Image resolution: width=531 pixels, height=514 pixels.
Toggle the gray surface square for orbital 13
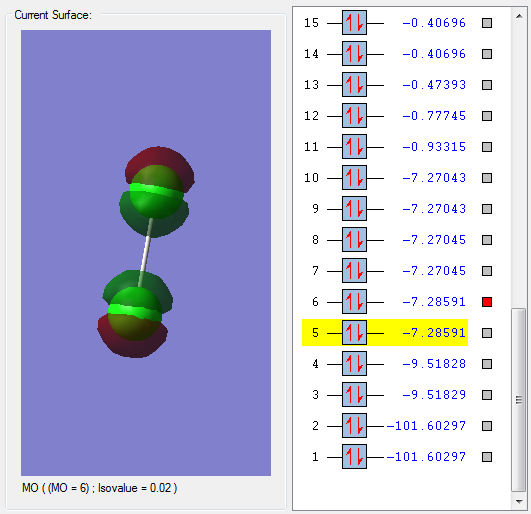[487, 85]
